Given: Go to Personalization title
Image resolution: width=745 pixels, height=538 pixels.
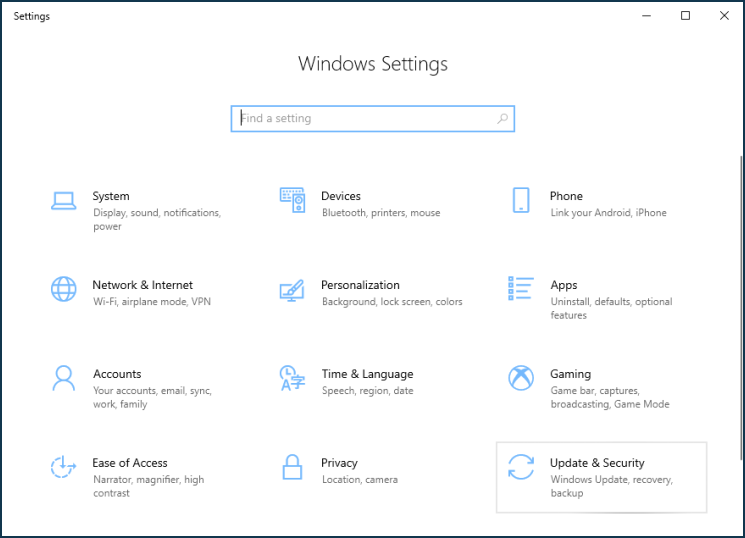Looking at the screenshot, I should click(360, 285).
